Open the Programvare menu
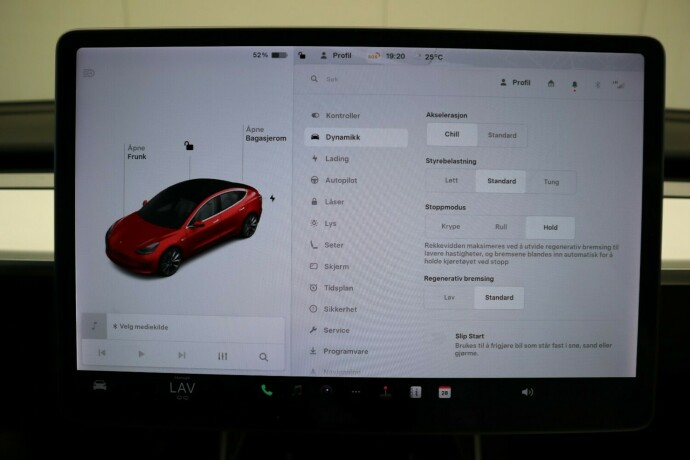Viewport: 690px width, 460px height. click(338, 351)
